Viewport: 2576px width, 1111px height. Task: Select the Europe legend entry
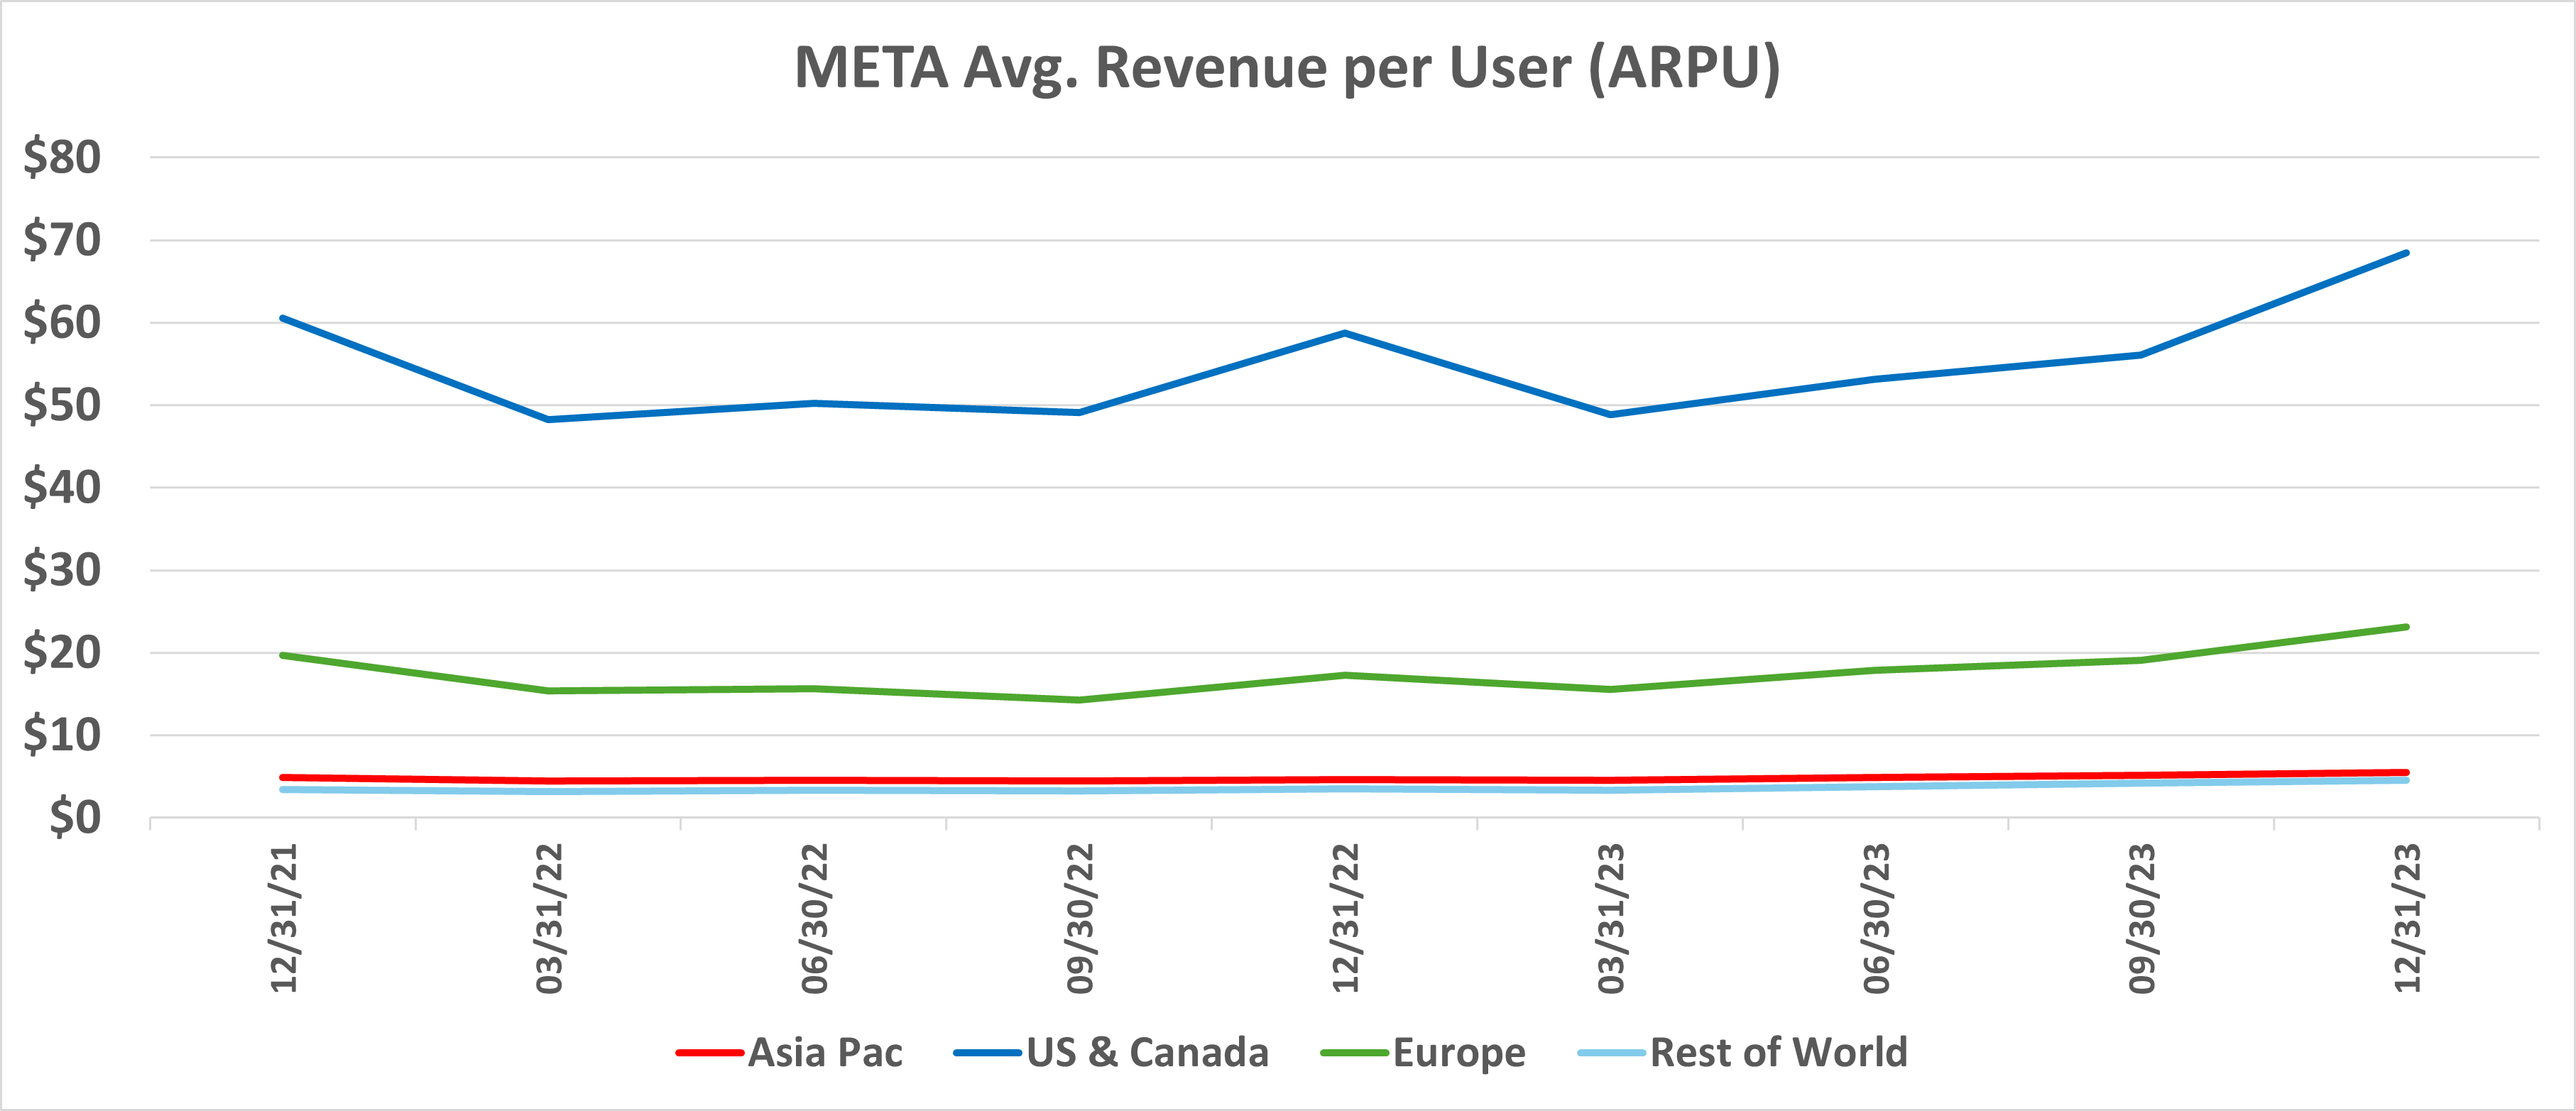coord(1459,1053)
